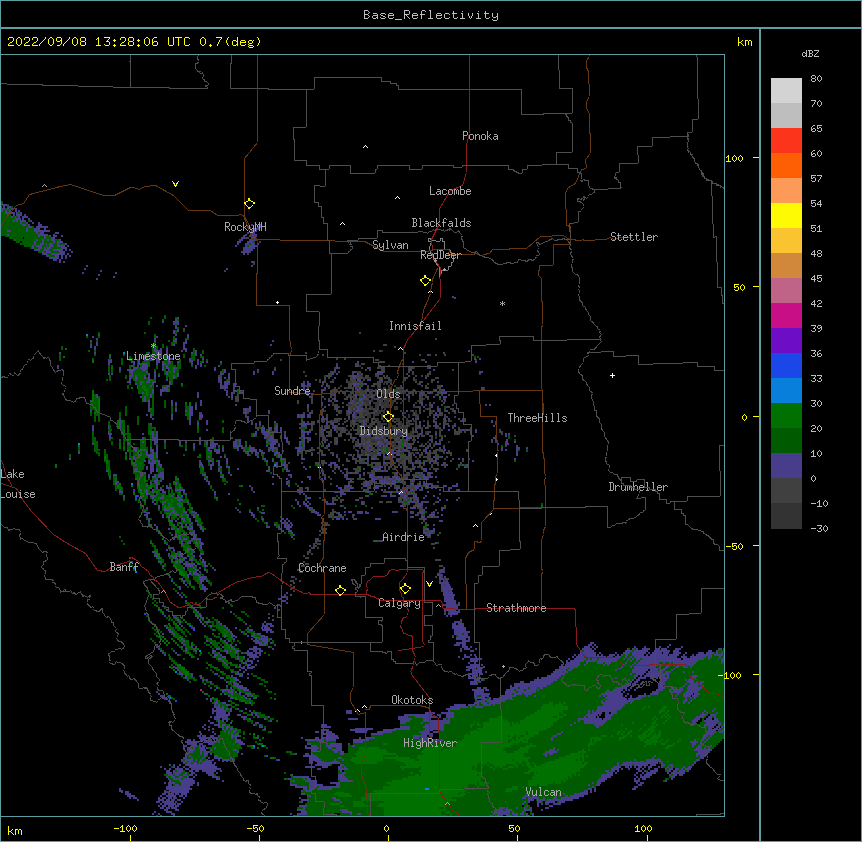Choose the bright green 20-30 dBZ swatch
This screenshot has height=842, width=862.
tap(786, 416)
